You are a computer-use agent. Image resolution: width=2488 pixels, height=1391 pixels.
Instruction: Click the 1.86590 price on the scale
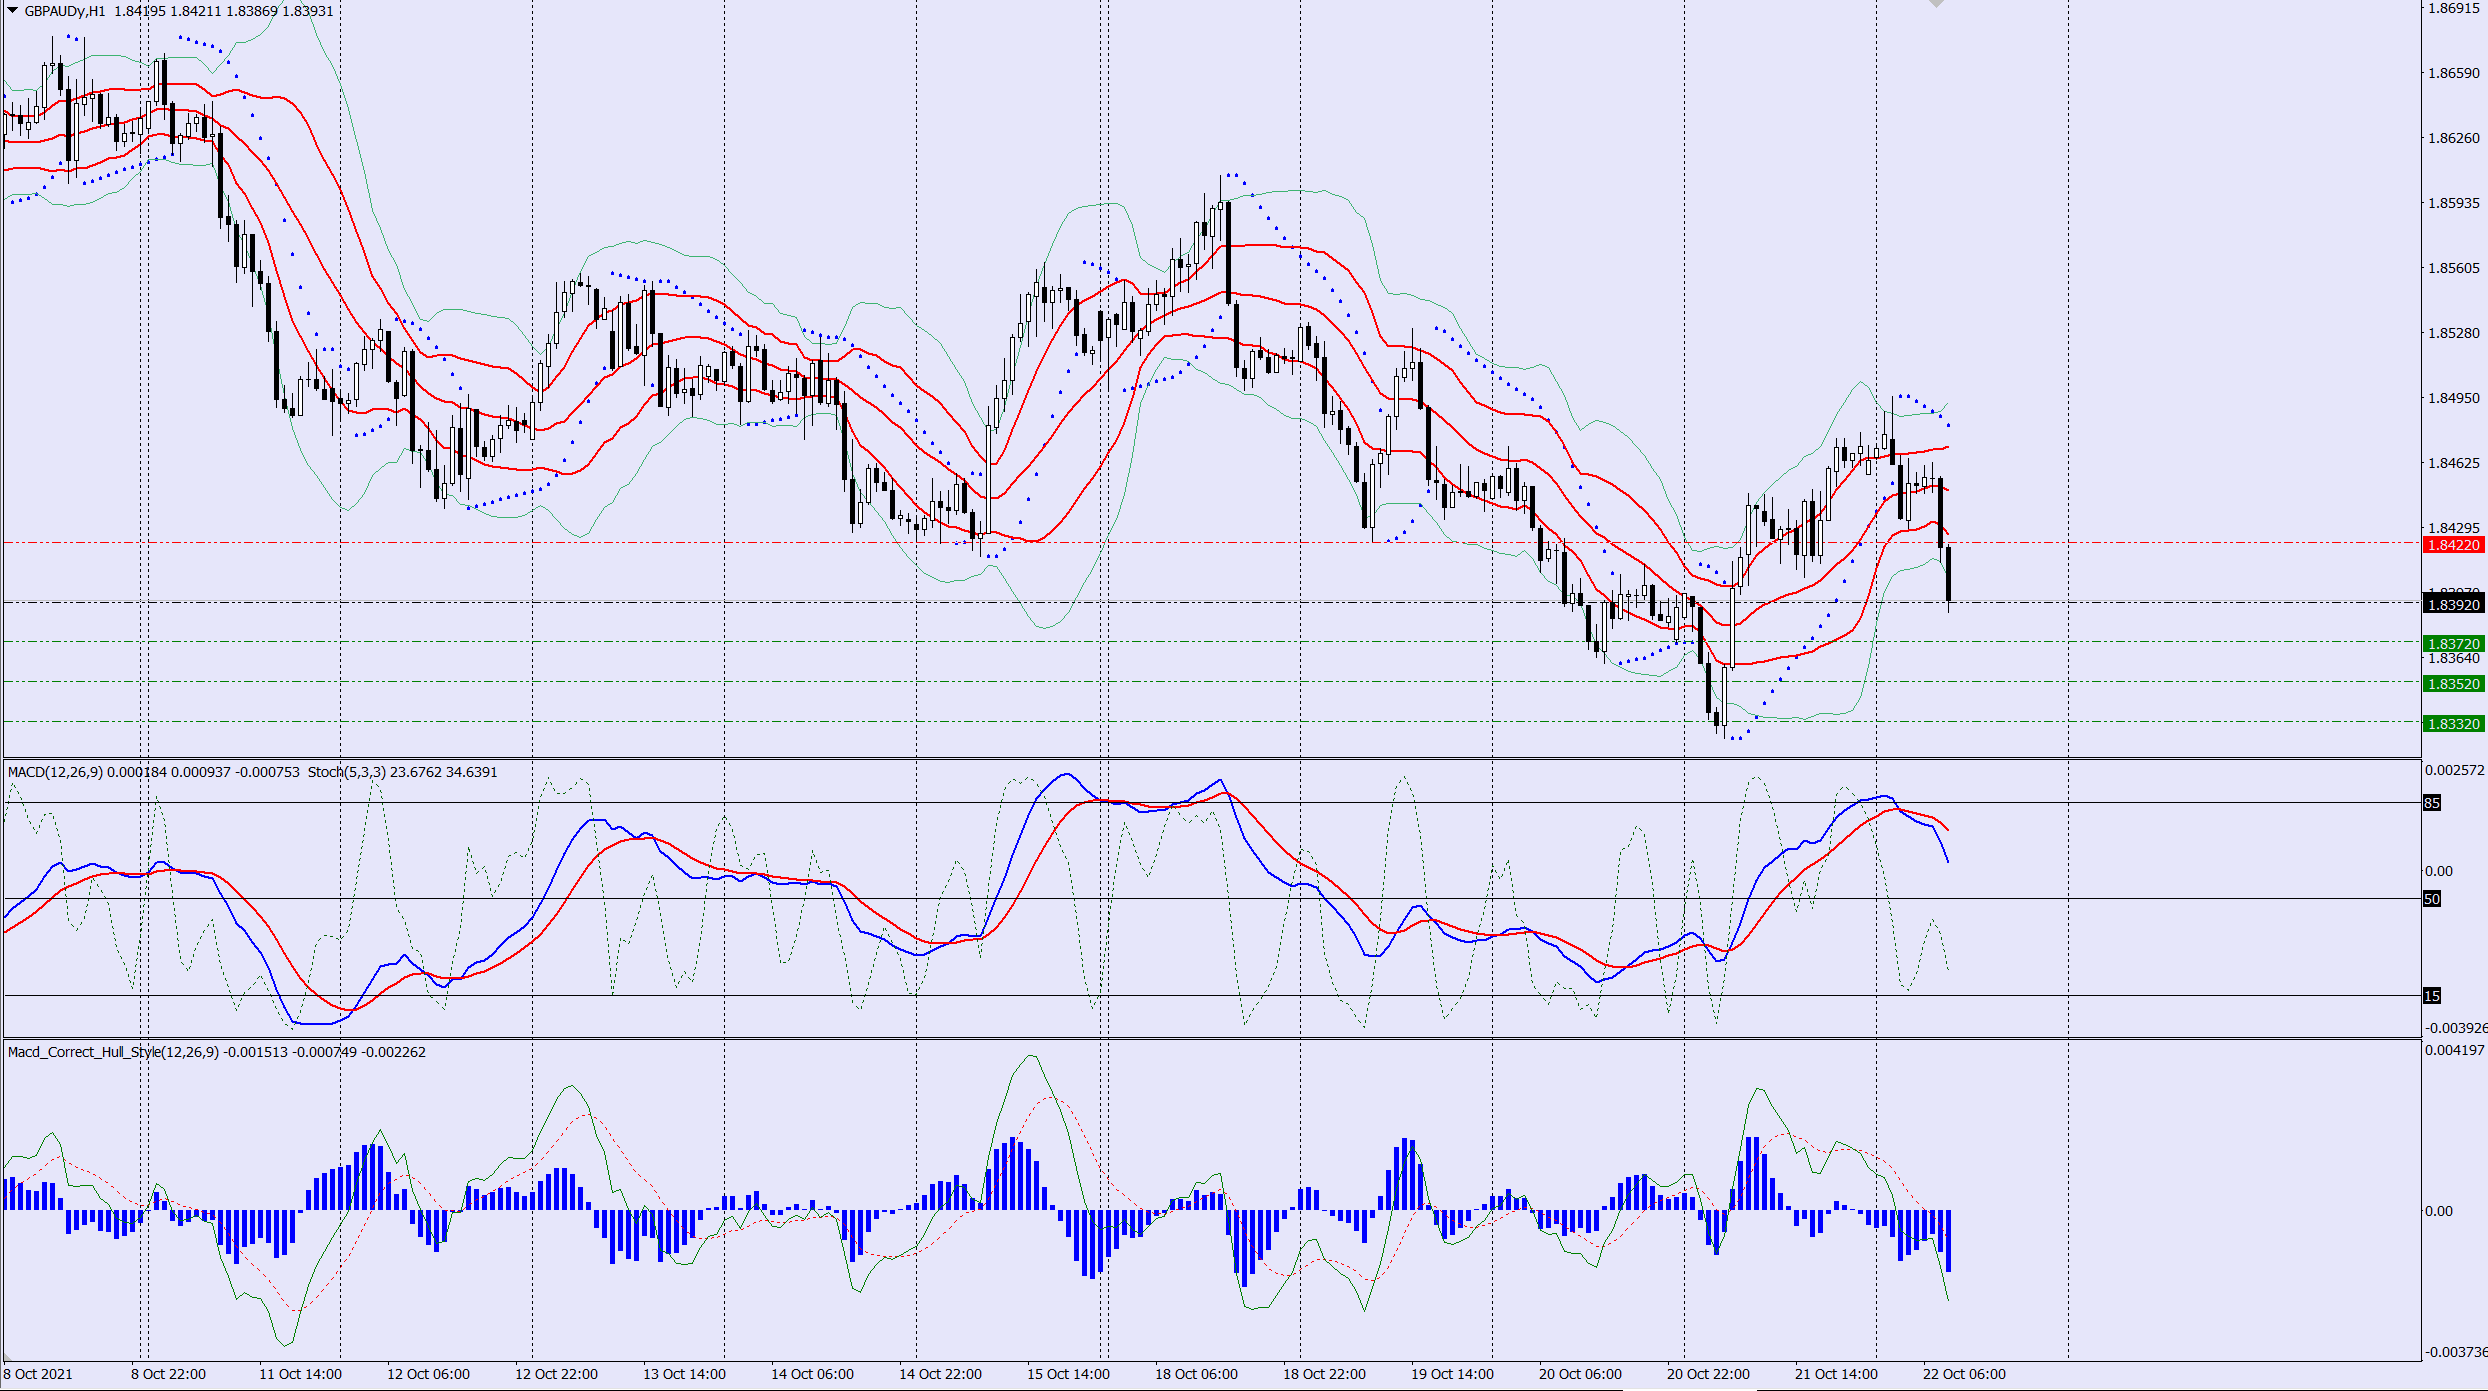pyautogui.click(x=2454, y=73)
